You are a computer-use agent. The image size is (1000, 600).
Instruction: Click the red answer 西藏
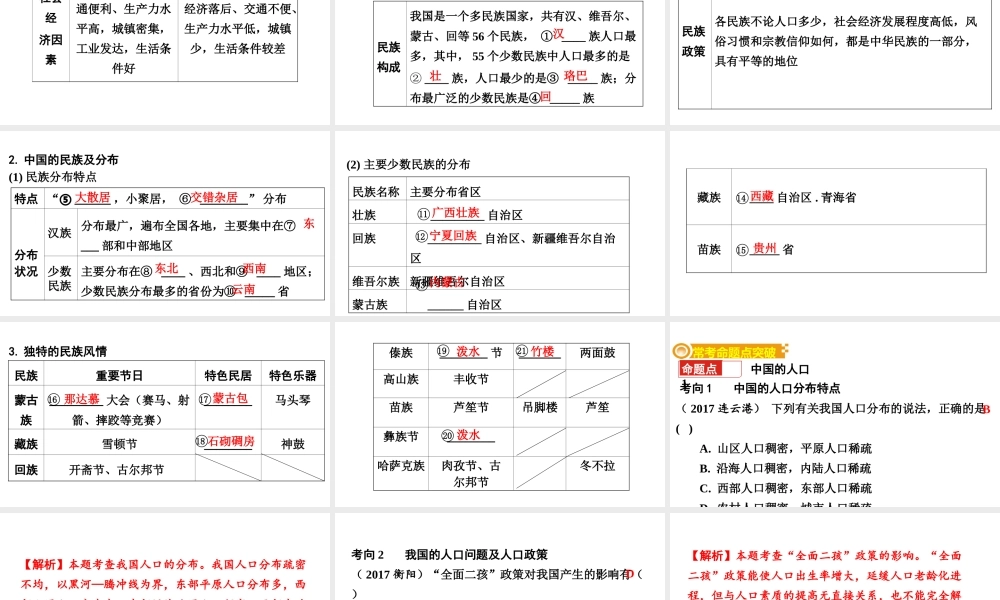click(x=761, y=196)
